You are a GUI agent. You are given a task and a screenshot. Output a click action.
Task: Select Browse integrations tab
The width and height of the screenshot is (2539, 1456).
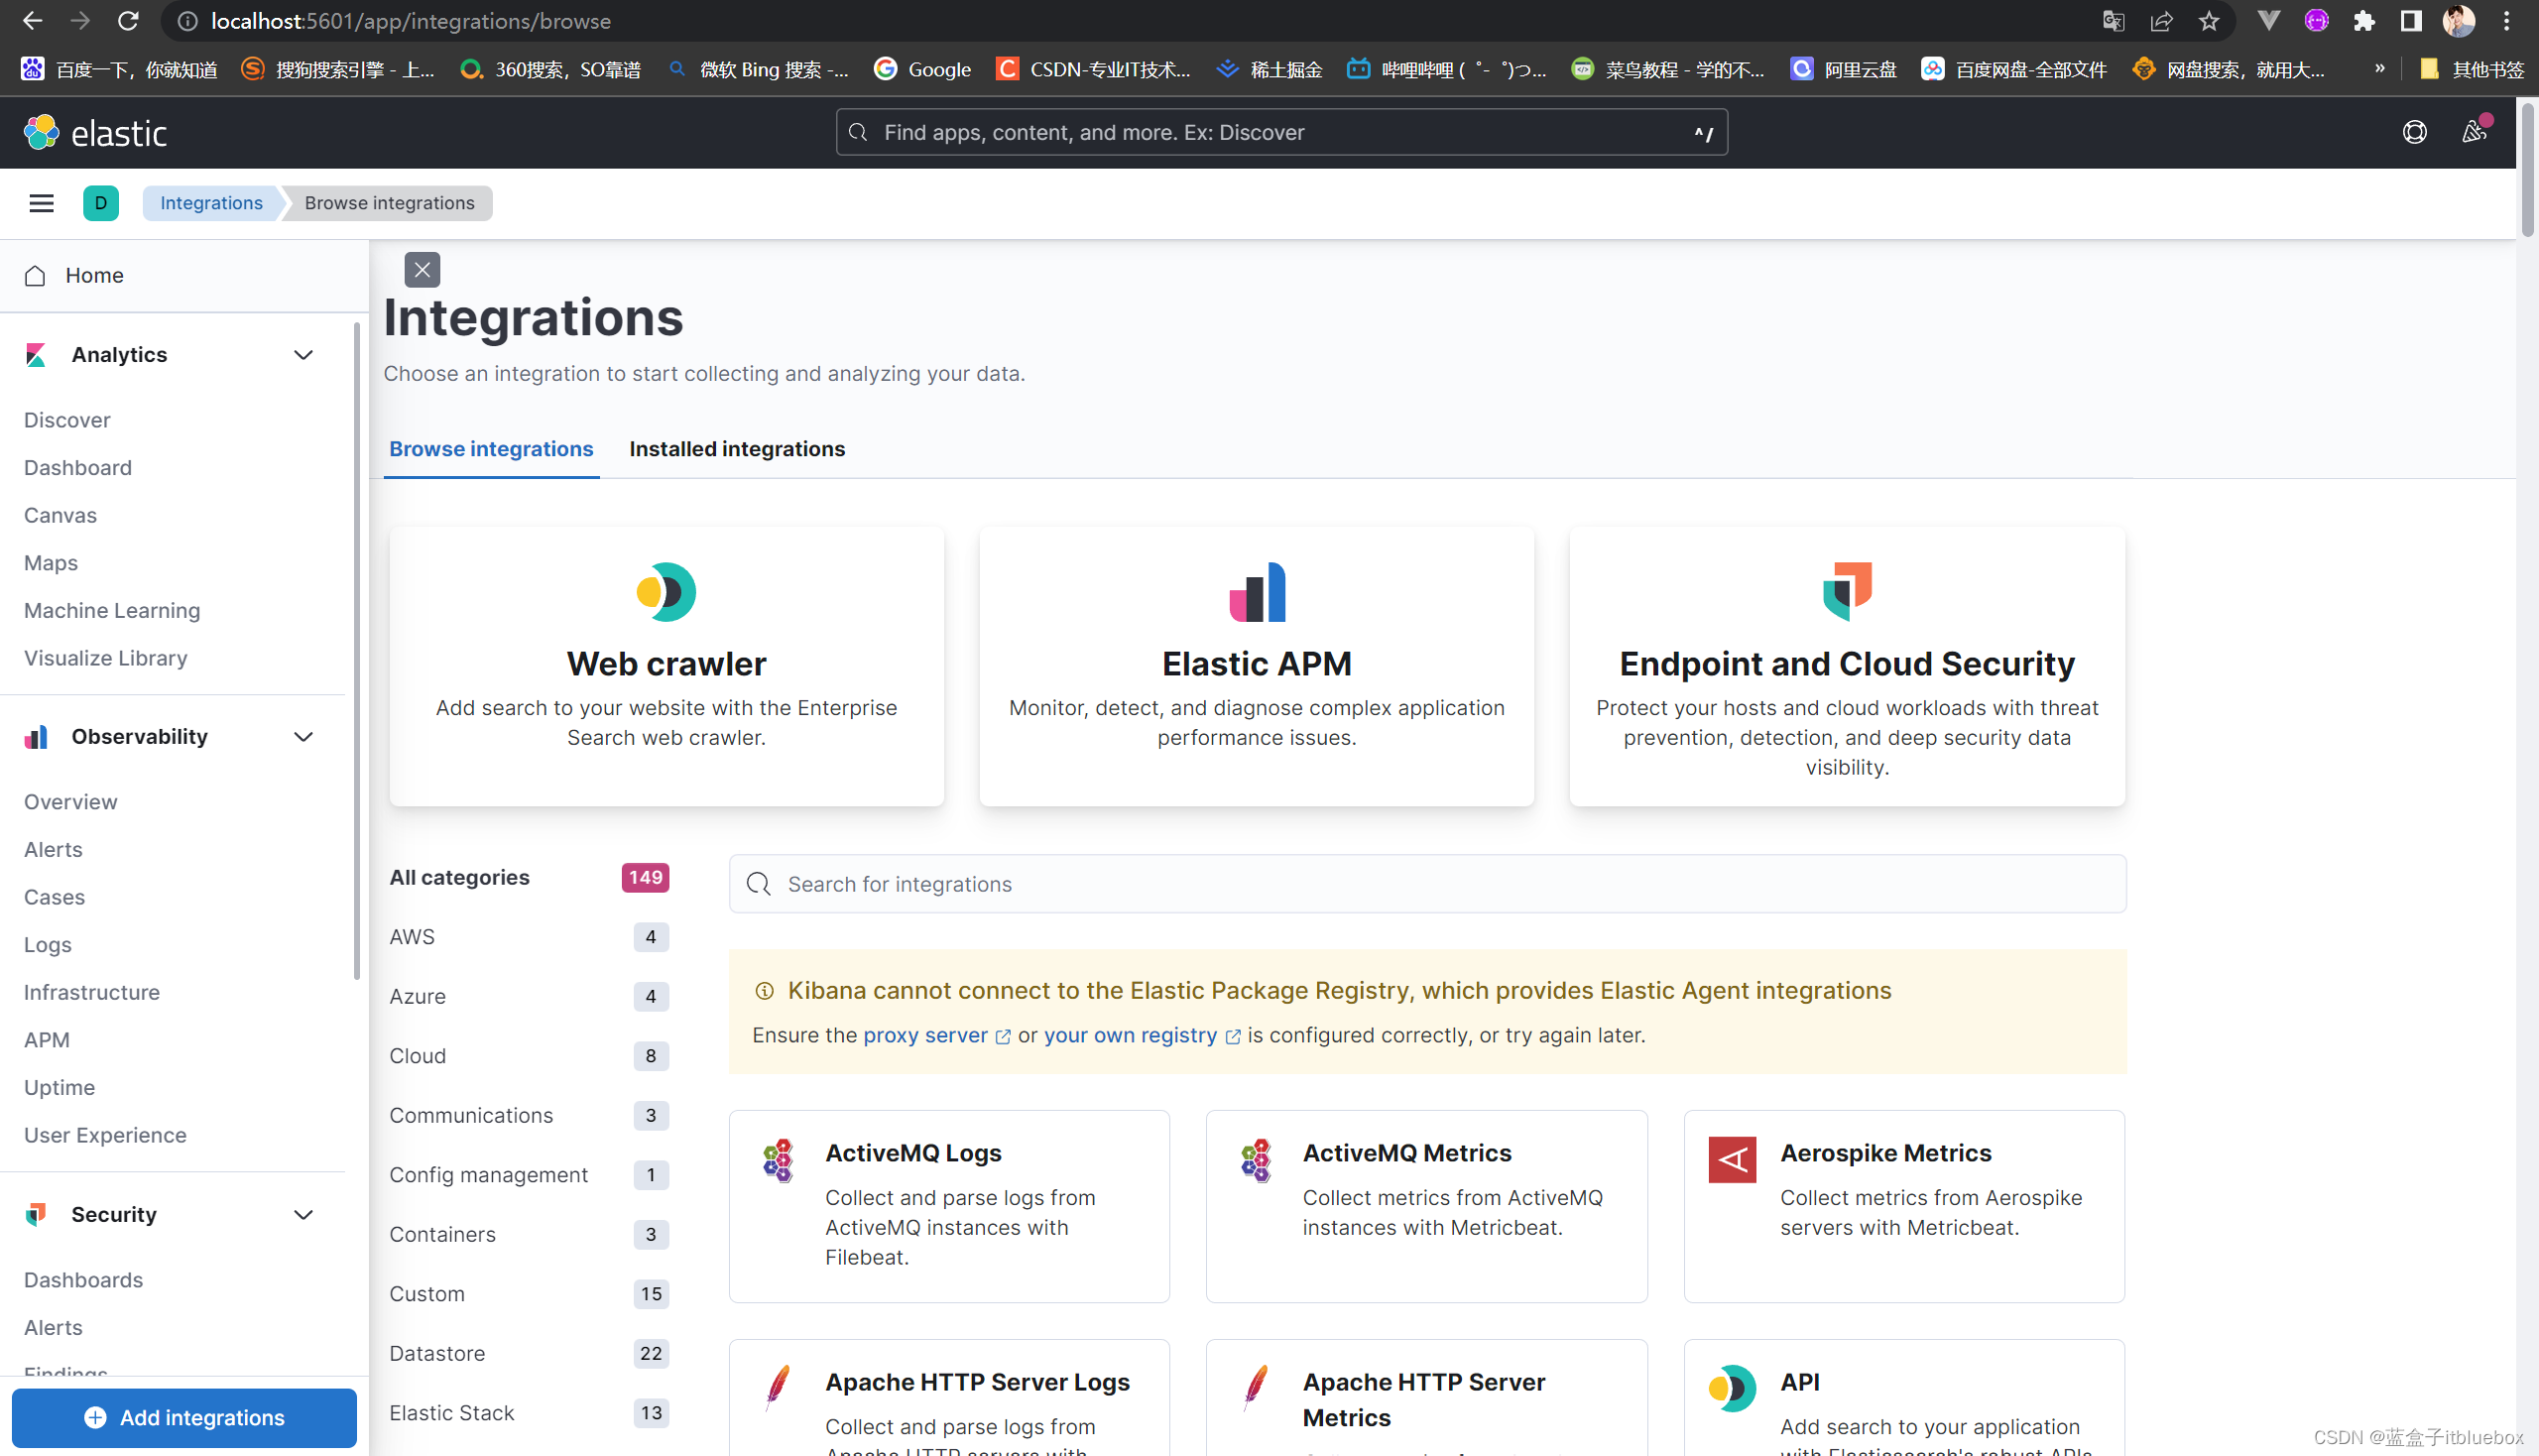(x=491, y=449)
